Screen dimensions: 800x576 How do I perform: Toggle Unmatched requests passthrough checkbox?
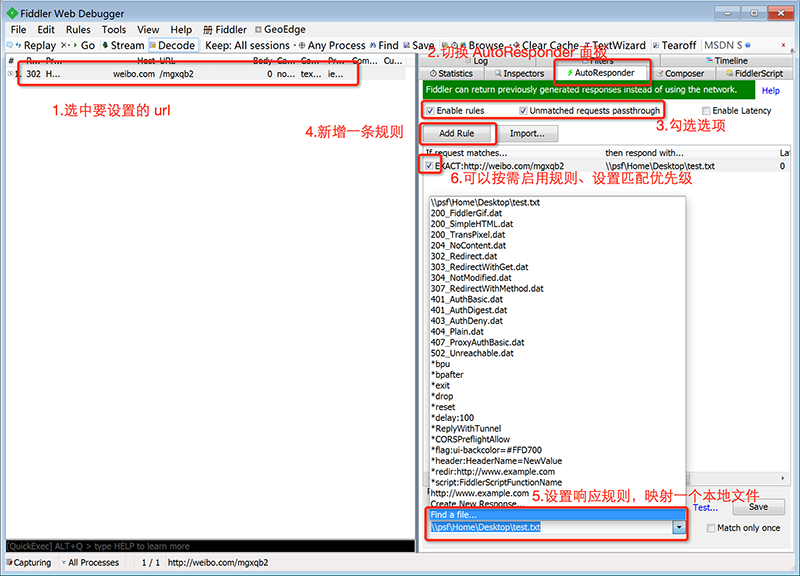pos(523,110)
